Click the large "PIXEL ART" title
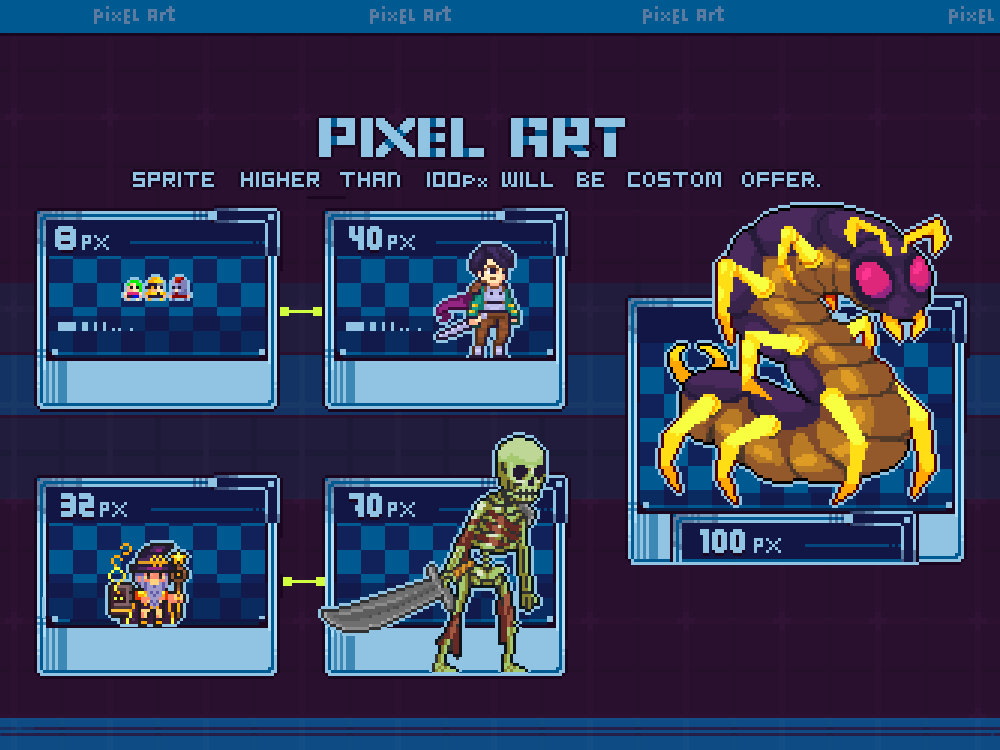This screenshot has height=750, width=1000. coord(471,136)
